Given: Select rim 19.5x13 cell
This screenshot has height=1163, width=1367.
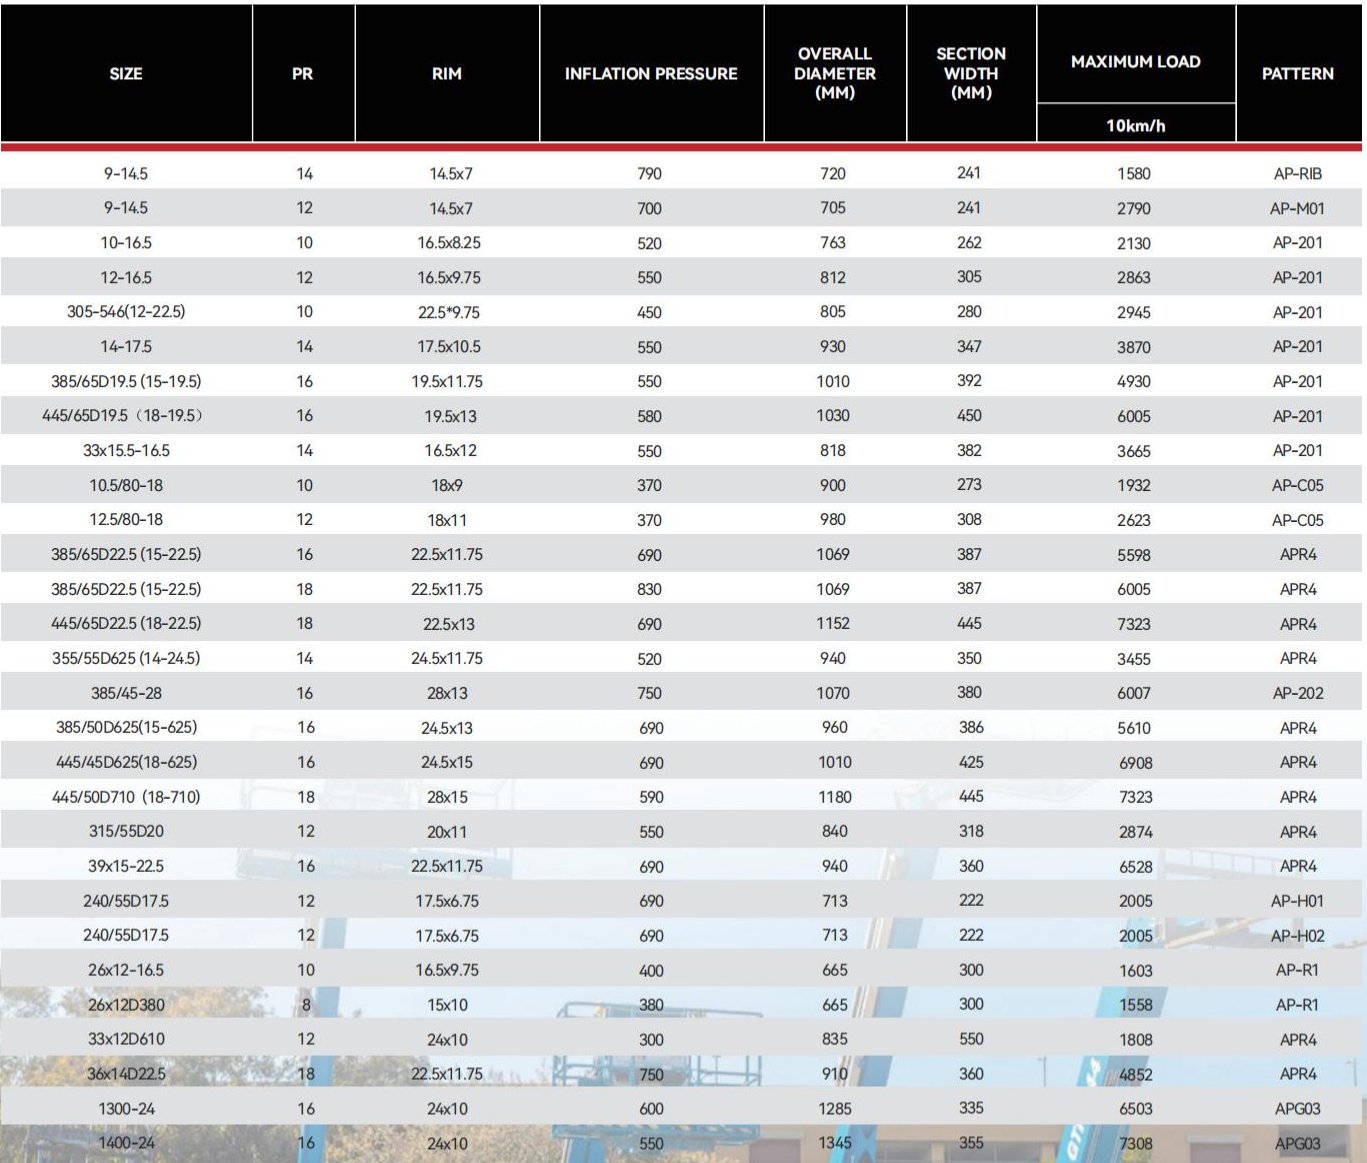Looking at the screenshot, I should tap(450, 416).
